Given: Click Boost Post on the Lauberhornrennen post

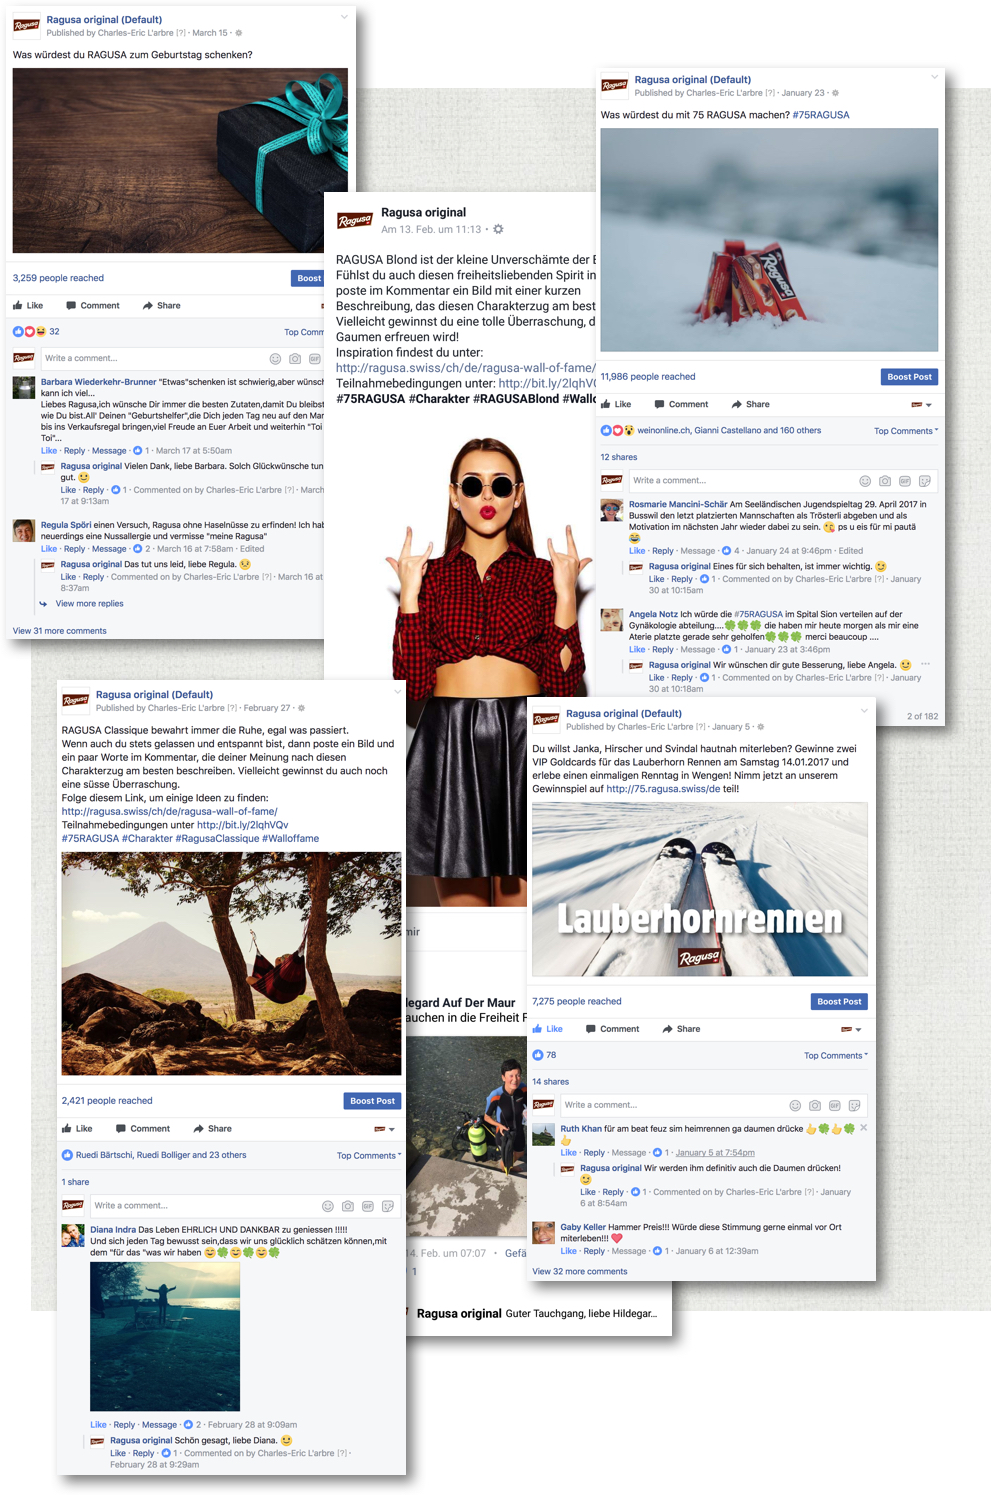Looking at the screenshot, I should point(839,1001).
